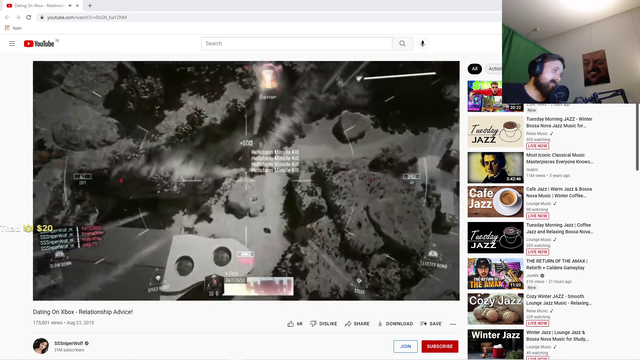
Task: Mute the tab using the audio icon
Action: [x=70, y=6]
